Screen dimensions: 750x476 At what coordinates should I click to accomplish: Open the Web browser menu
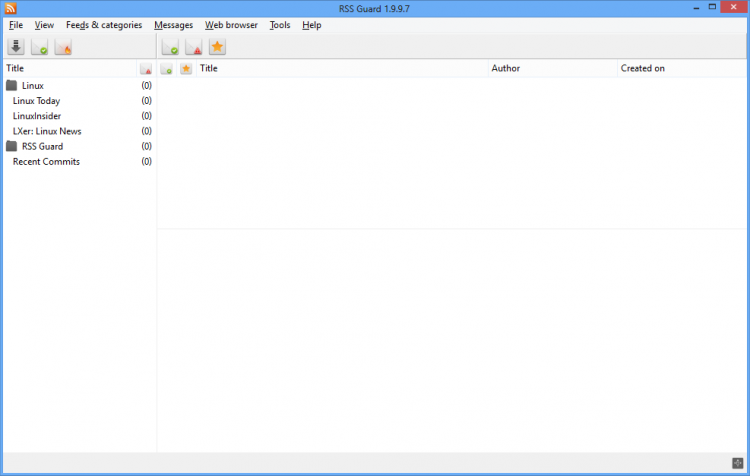231,25
